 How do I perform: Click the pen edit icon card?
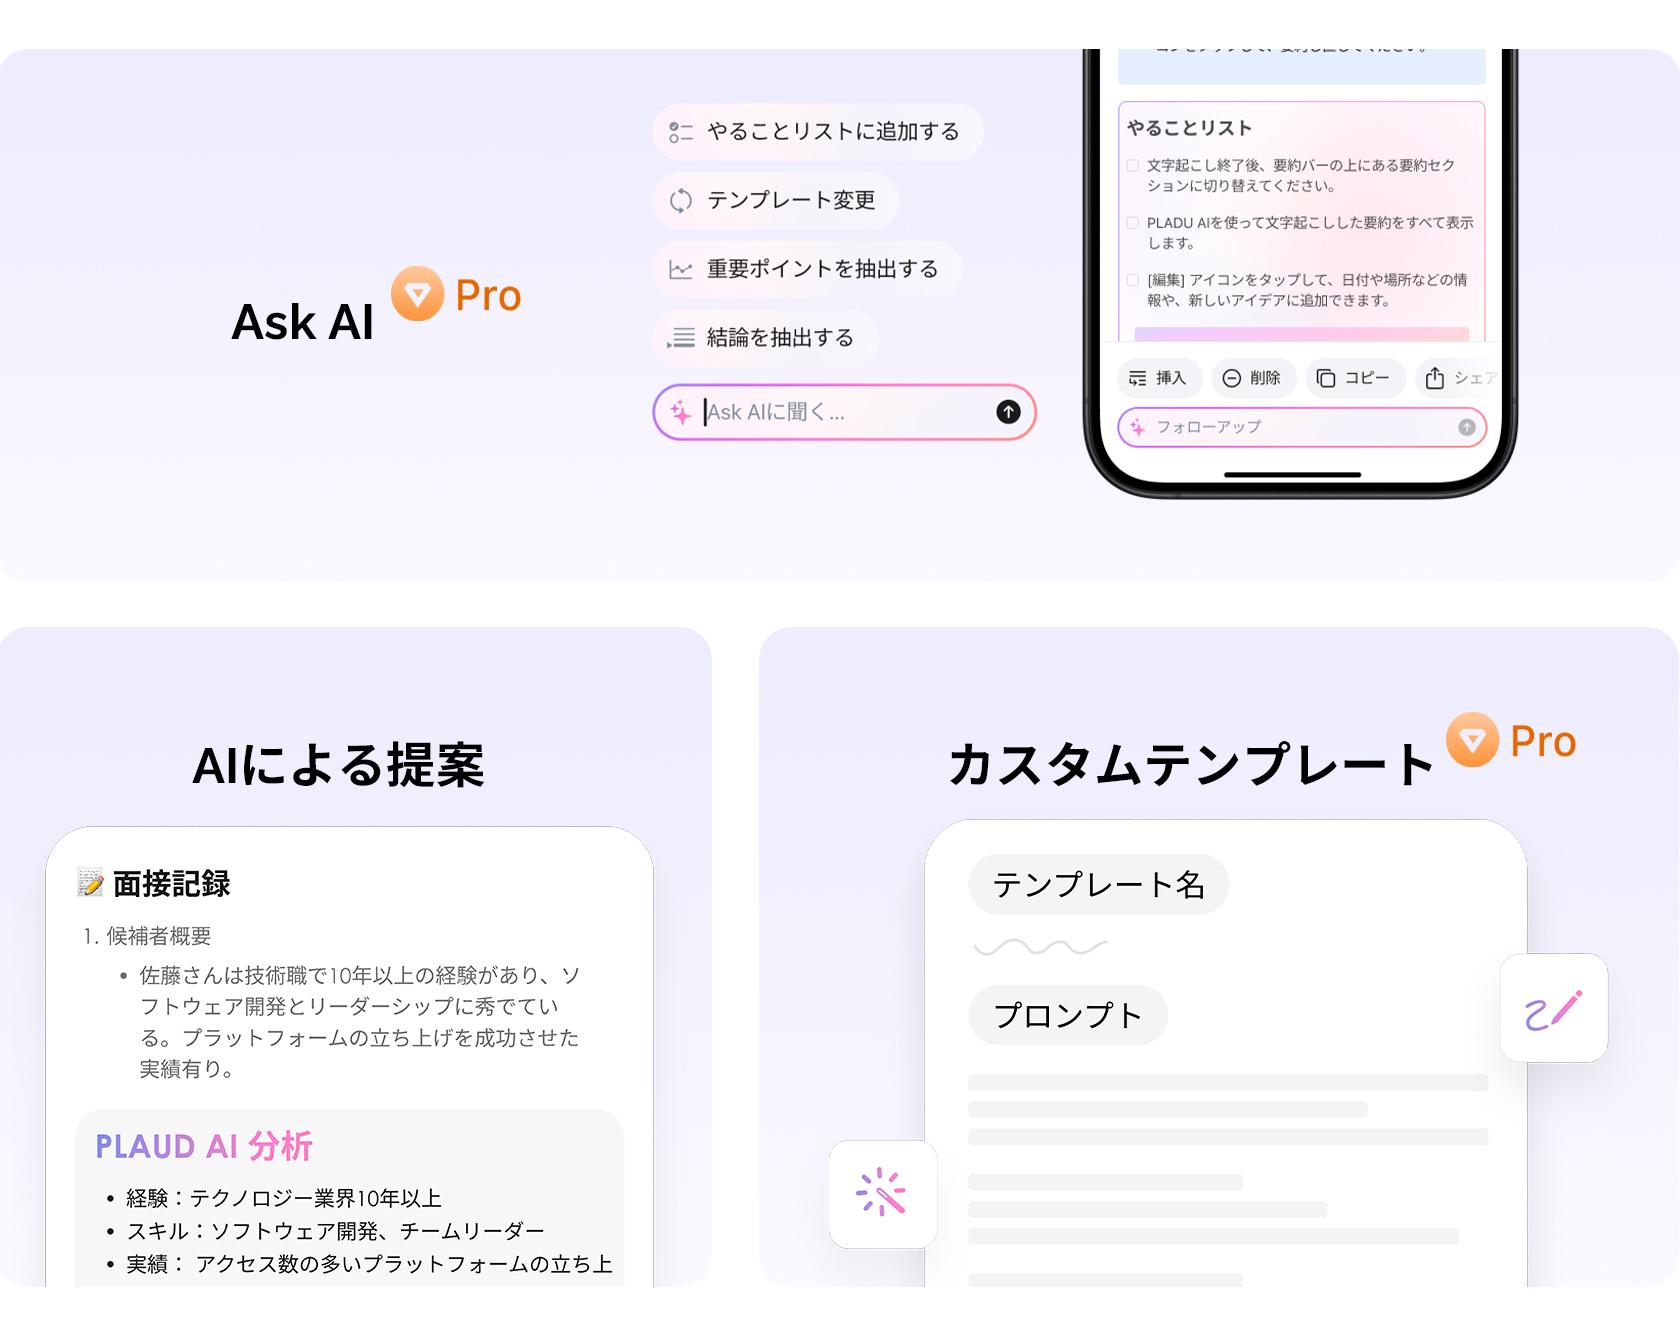[1554, 1008]
